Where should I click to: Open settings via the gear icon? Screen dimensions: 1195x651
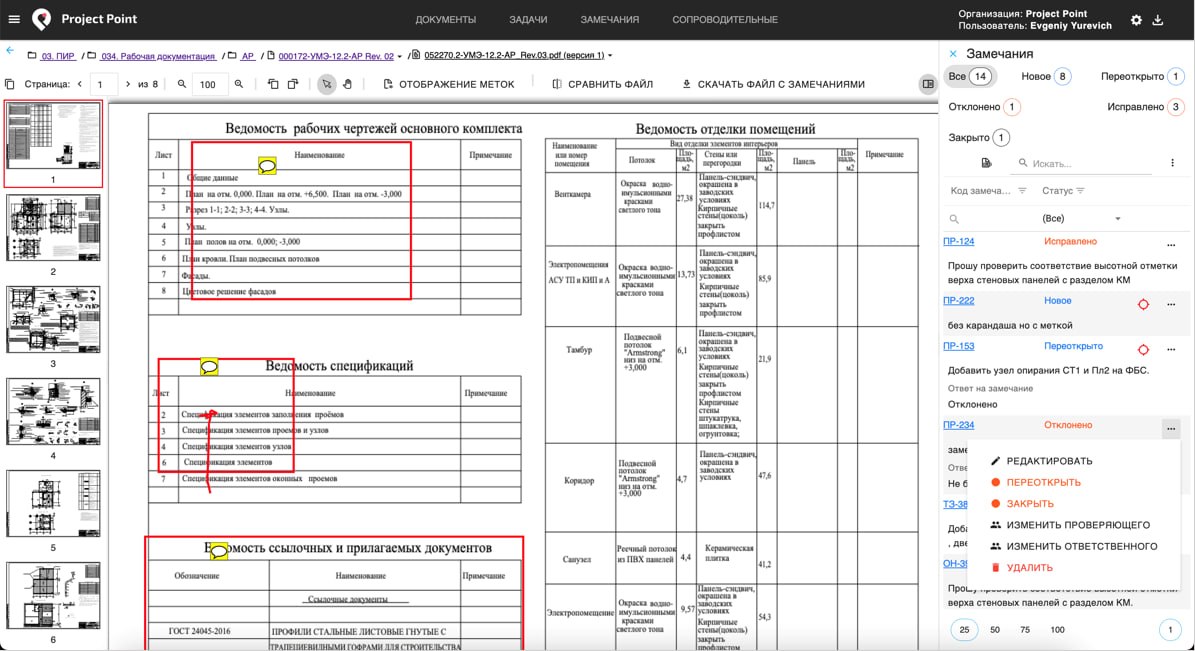pos(1136,21)
